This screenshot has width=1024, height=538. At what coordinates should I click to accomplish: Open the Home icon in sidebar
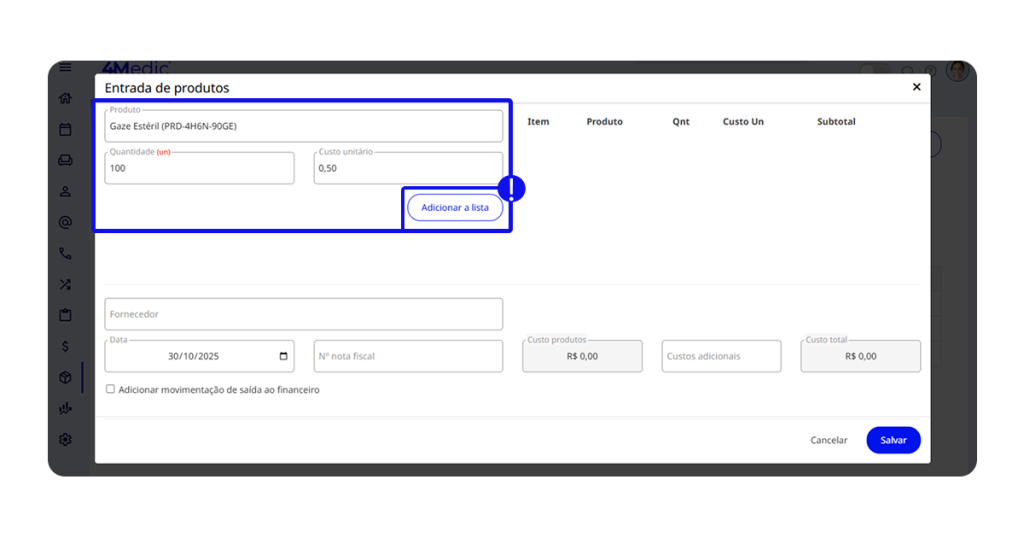tap(65, 98)
